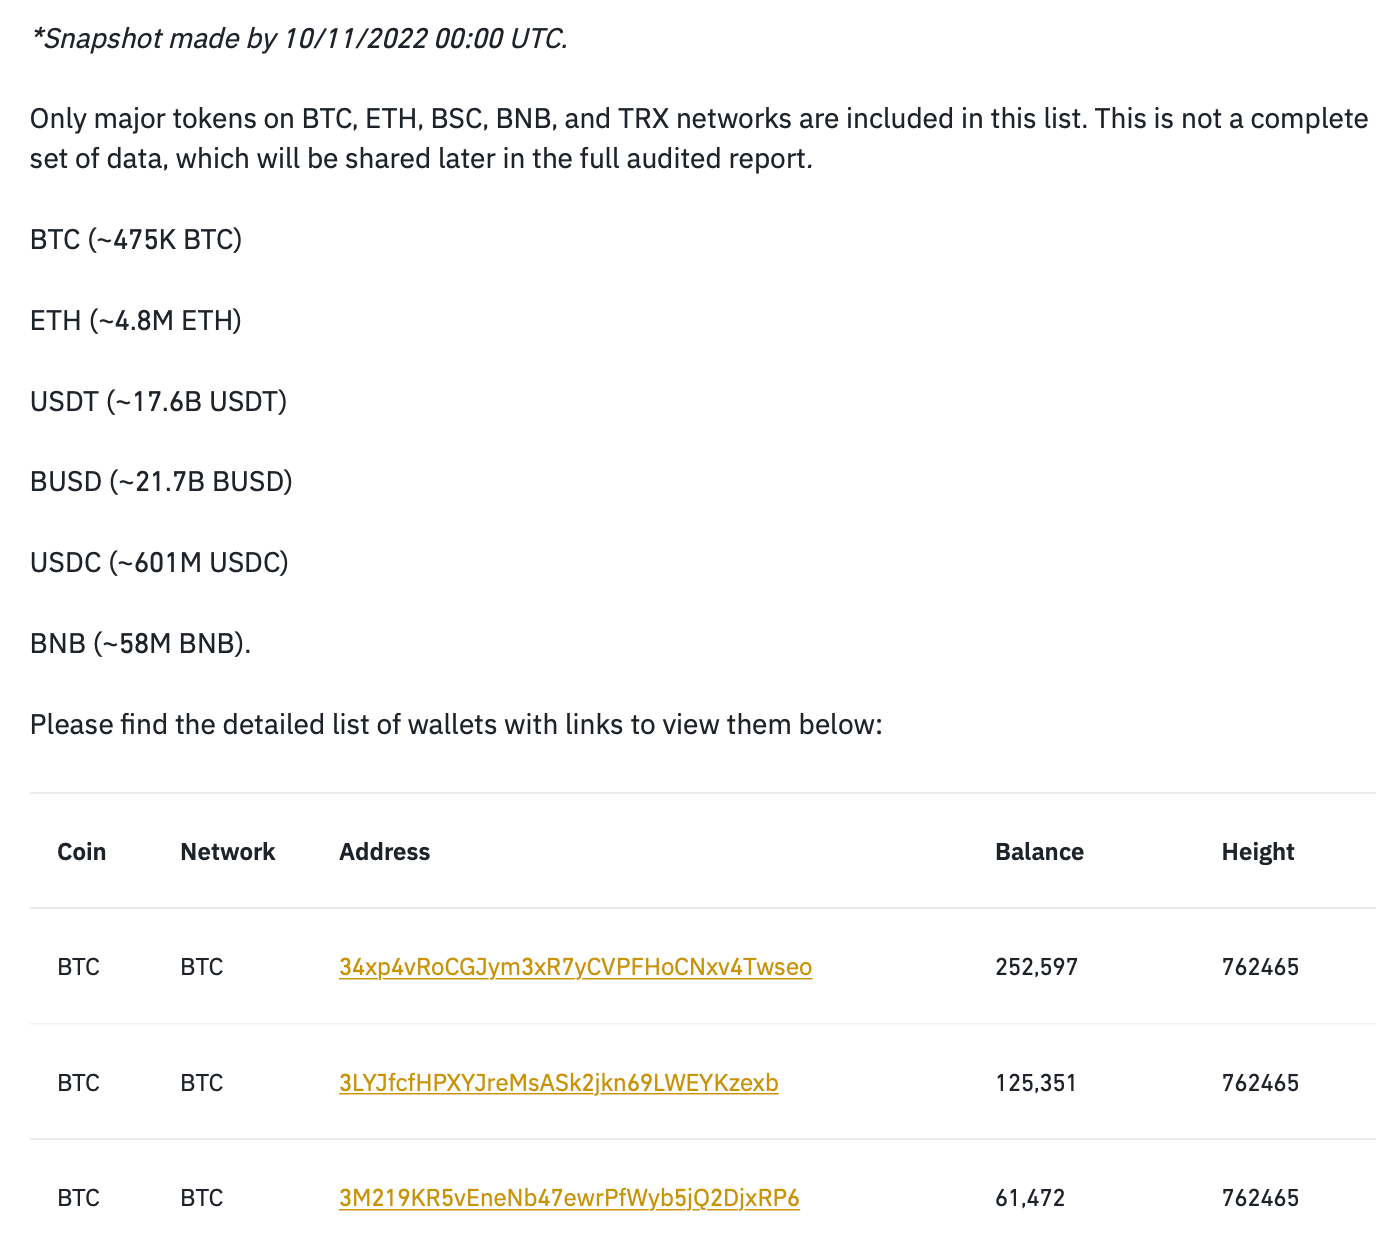Click the height value in the 61,472 row
Screen dimensions: 1392x1246
tap(1260, 1198)
